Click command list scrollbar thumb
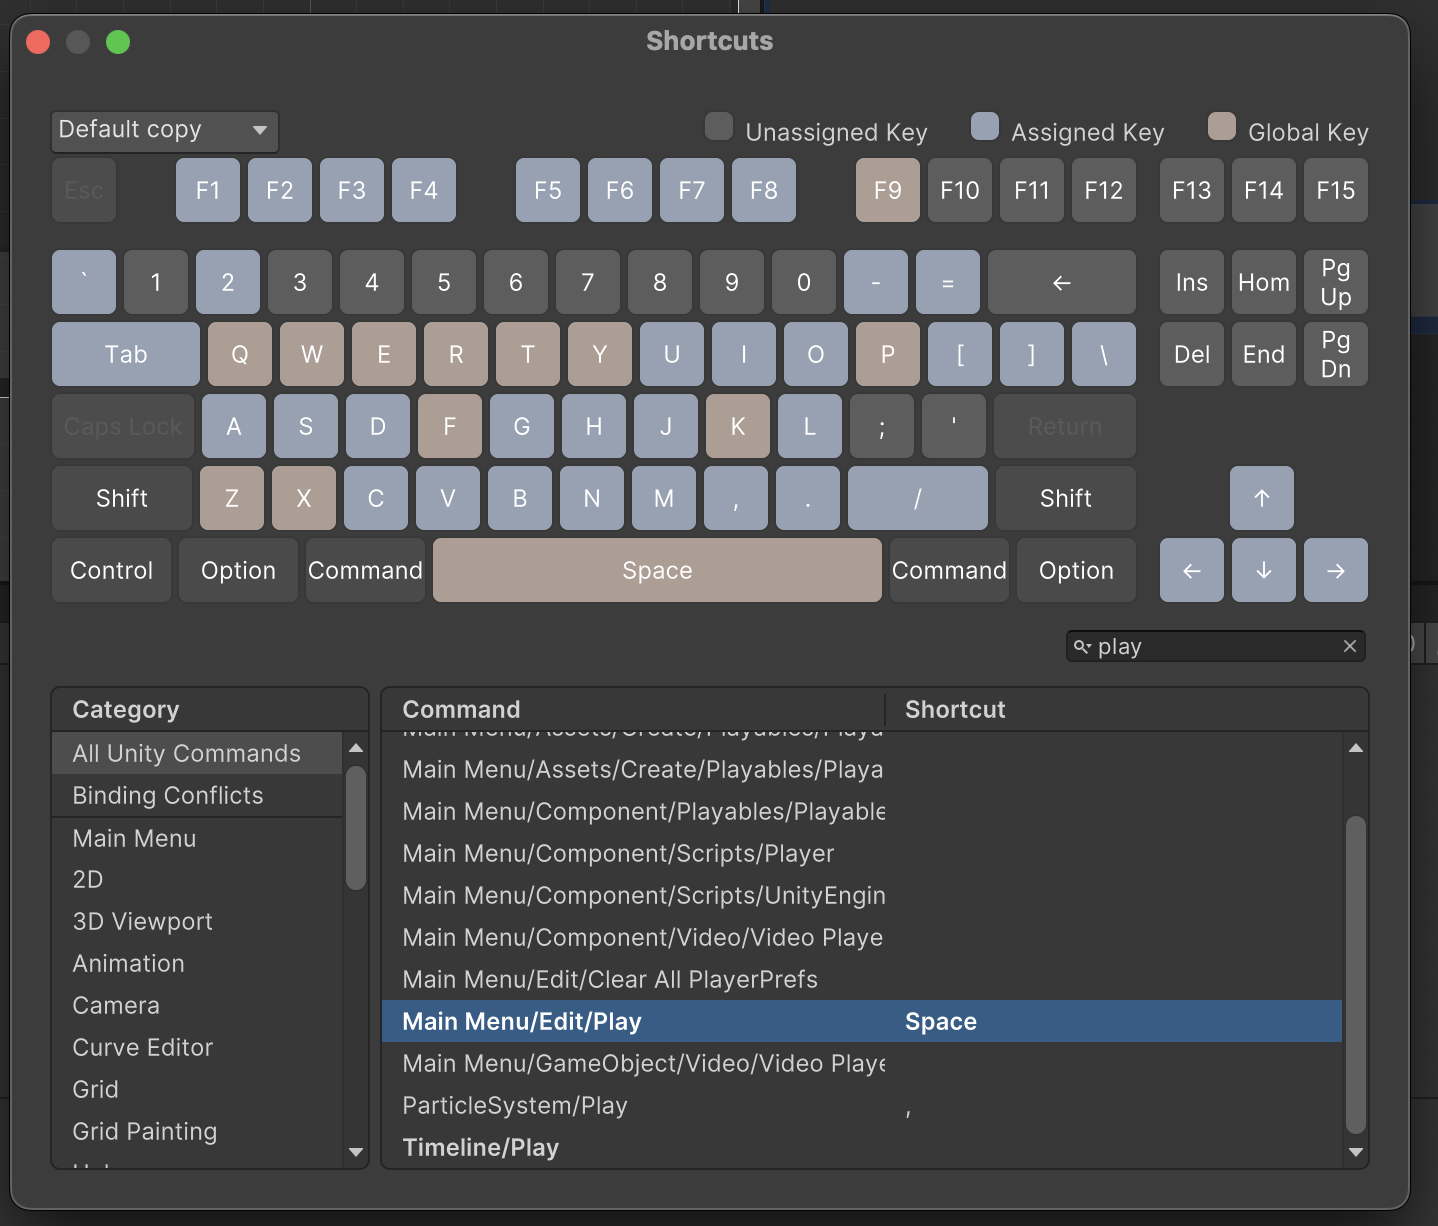 1356,975
